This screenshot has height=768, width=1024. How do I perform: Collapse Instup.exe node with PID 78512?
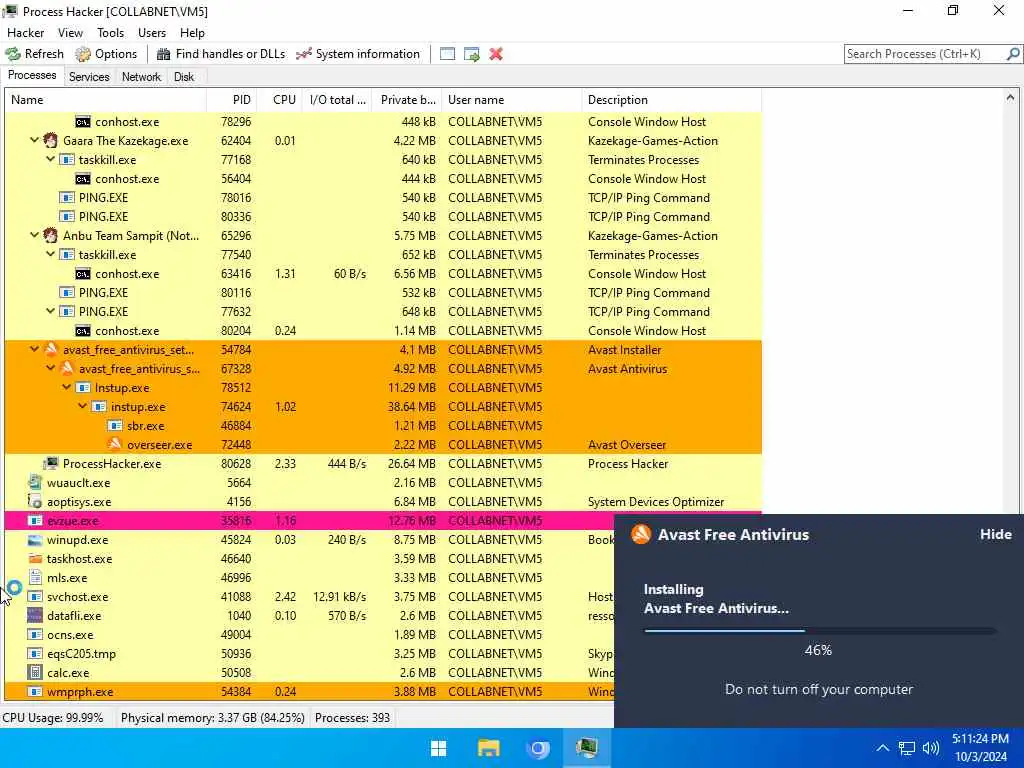(67, 388)
